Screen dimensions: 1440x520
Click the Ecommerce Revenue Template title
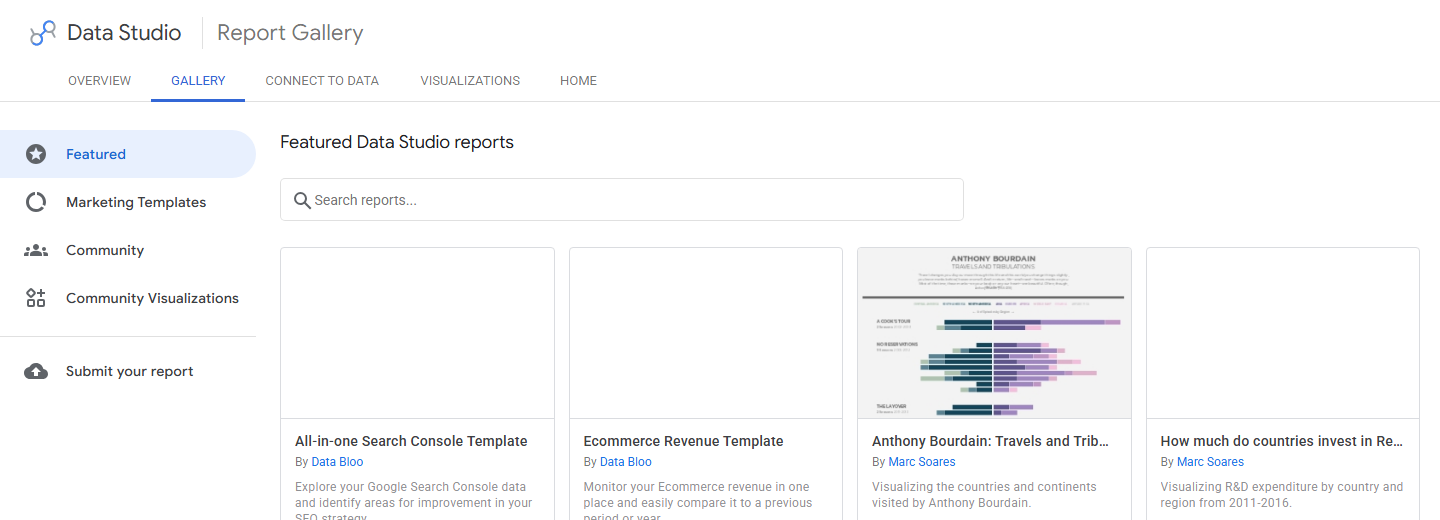tap(683, 441)
